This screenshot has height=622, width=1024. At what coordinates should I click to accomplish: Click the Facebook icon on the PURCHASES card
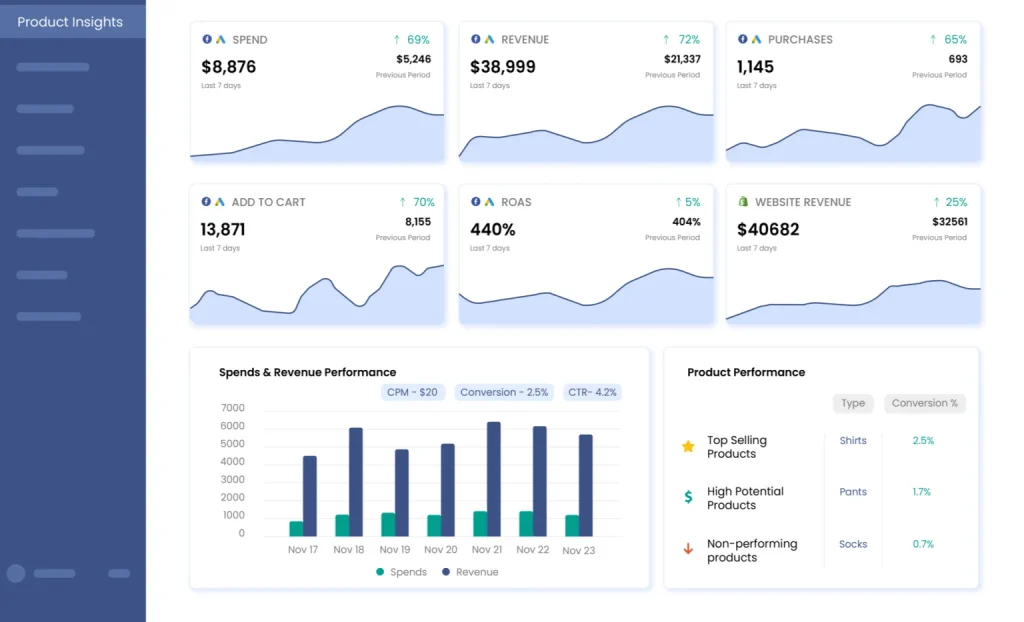click(x=742, y=39)
